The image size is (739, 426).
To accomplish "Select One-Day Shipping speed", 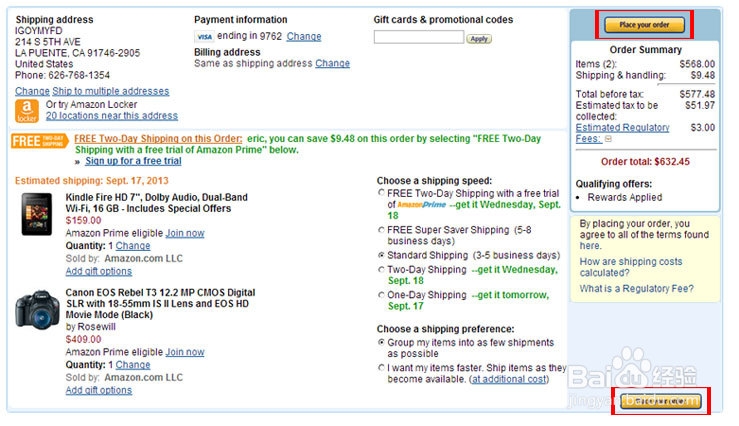I will 381,295.
